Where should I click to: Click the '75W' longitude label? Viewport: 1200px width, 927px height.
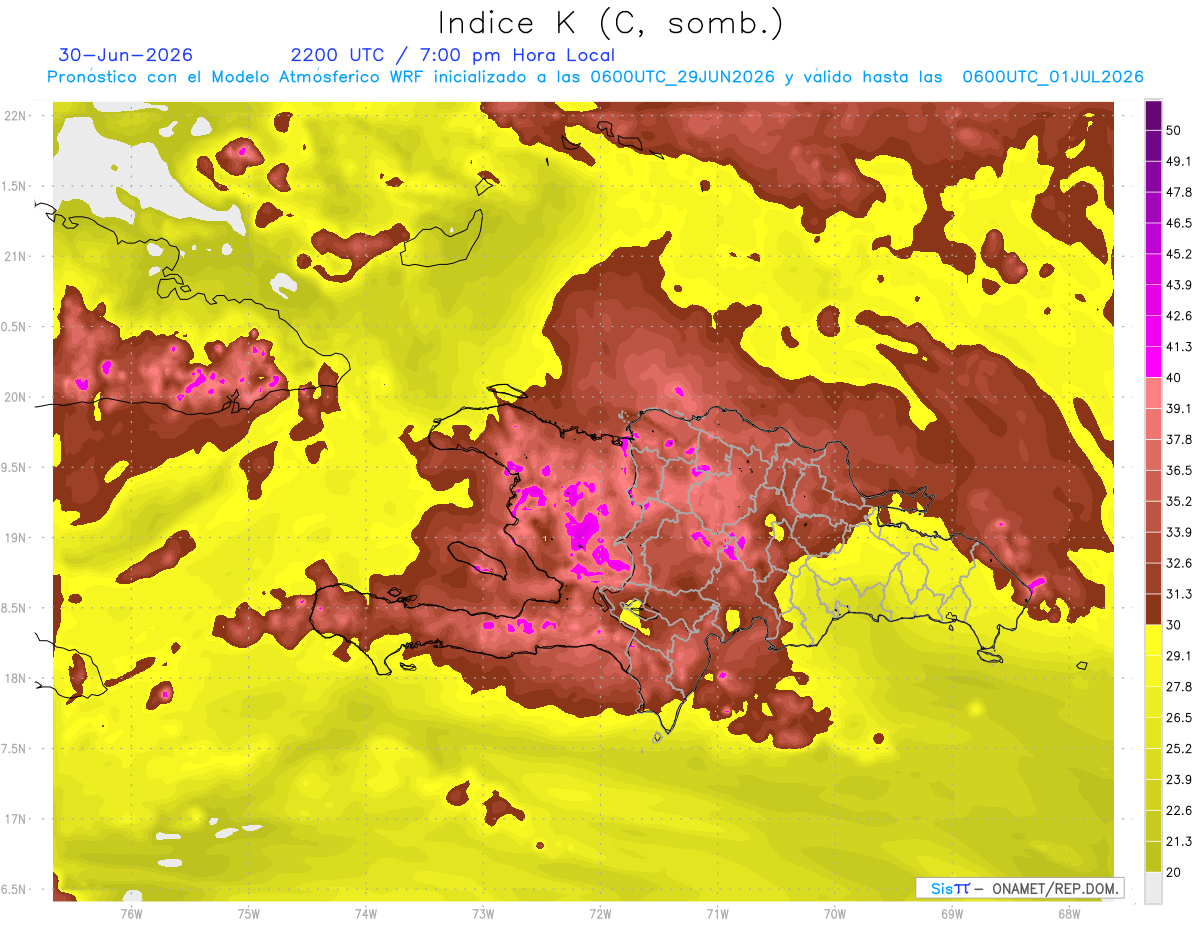click(x=249, y=914)
